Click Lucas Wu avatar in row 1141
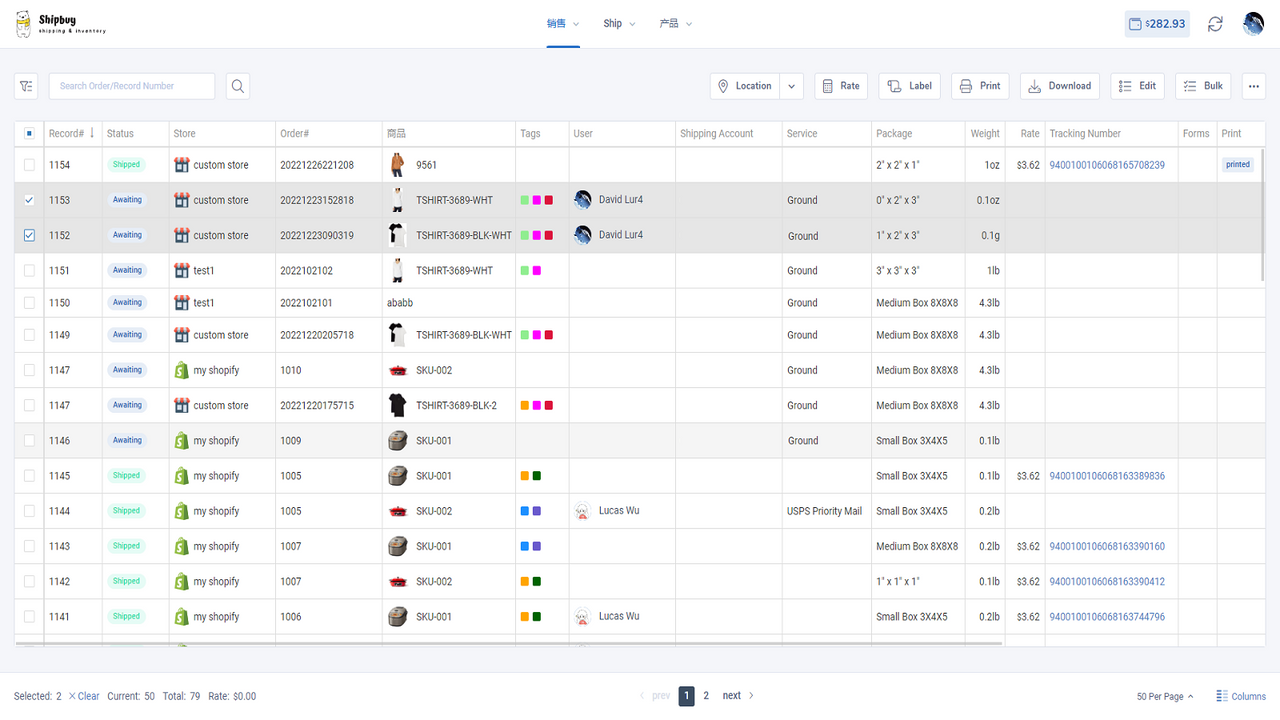Screen dimensions: 1280x720 tap(583, 616)
